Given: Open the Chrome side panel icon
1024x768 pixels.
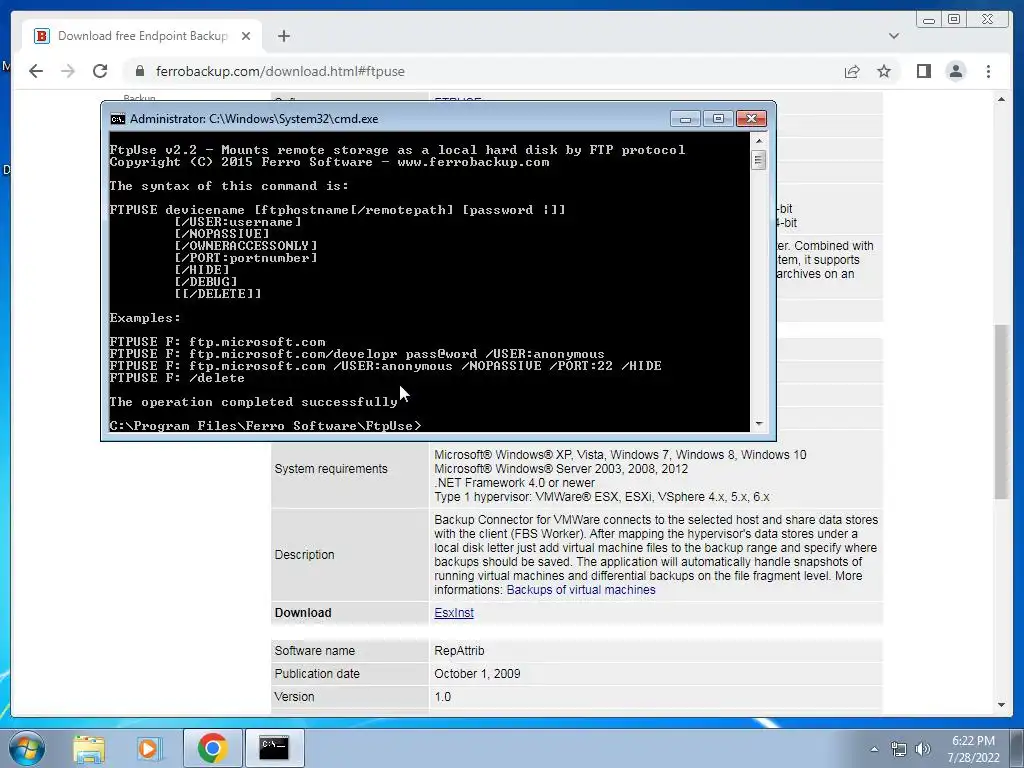Looking at the screenshot, I should (x=923, y=71).
